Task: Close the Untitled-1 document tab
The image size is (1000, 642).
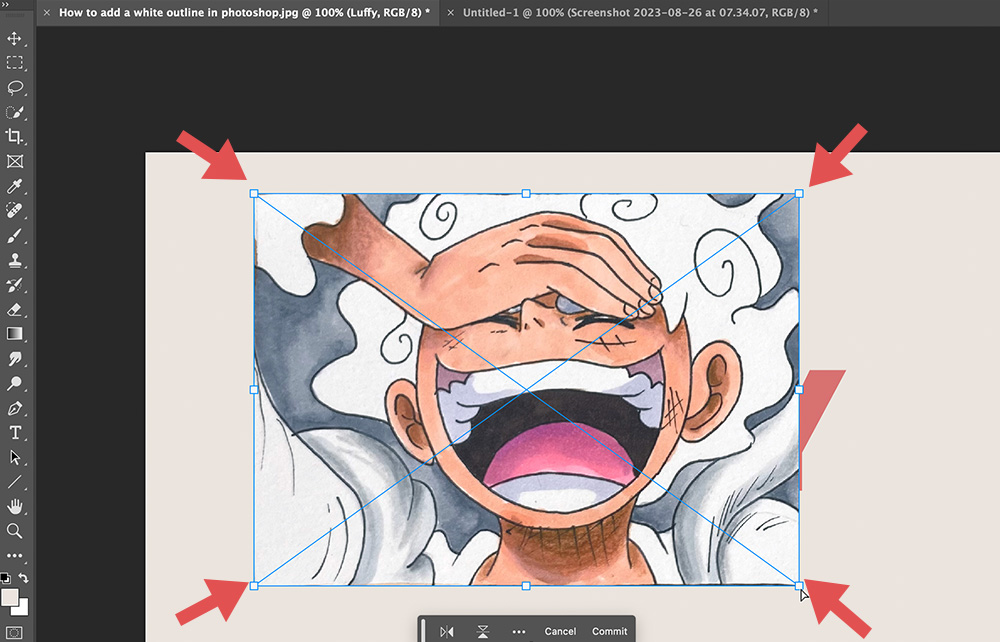Action: coord(450,12)
